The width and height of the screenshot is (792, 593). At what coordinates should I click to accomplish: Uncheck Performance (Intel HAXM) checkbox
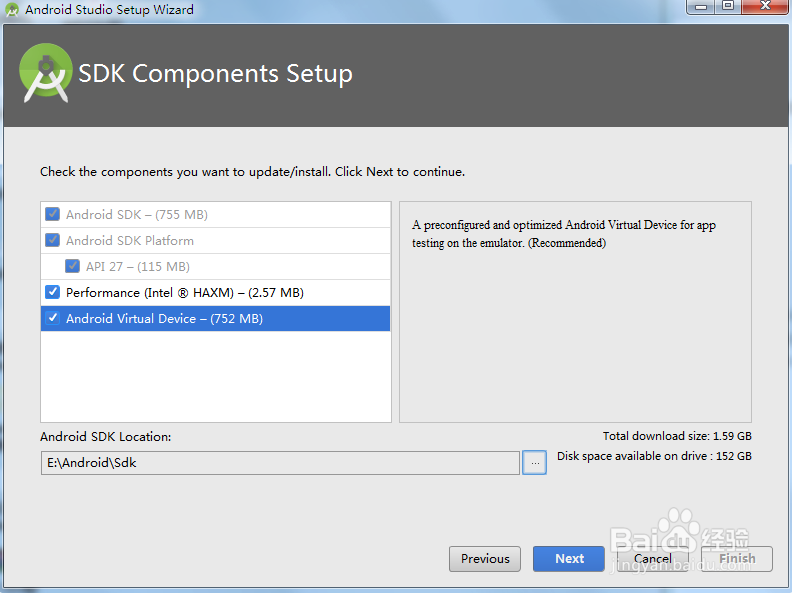[x=53, y=292]
